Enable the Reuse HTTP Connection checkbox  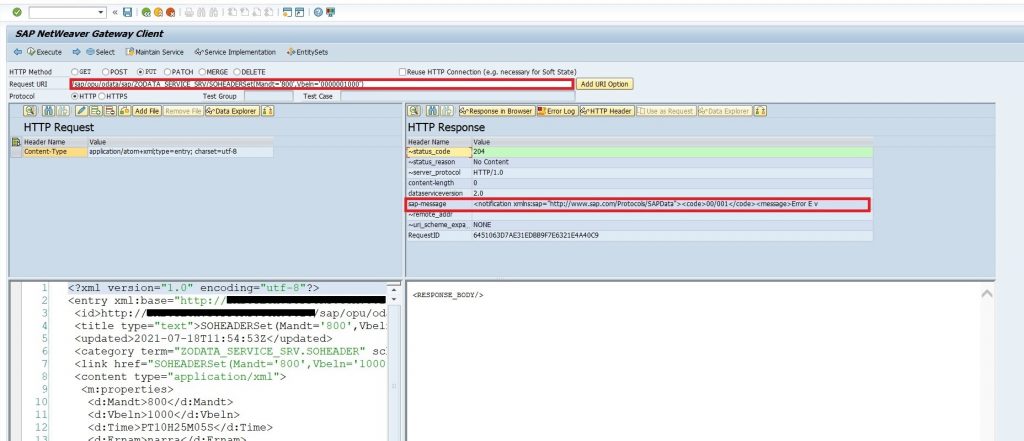click(x=402, y=72)
